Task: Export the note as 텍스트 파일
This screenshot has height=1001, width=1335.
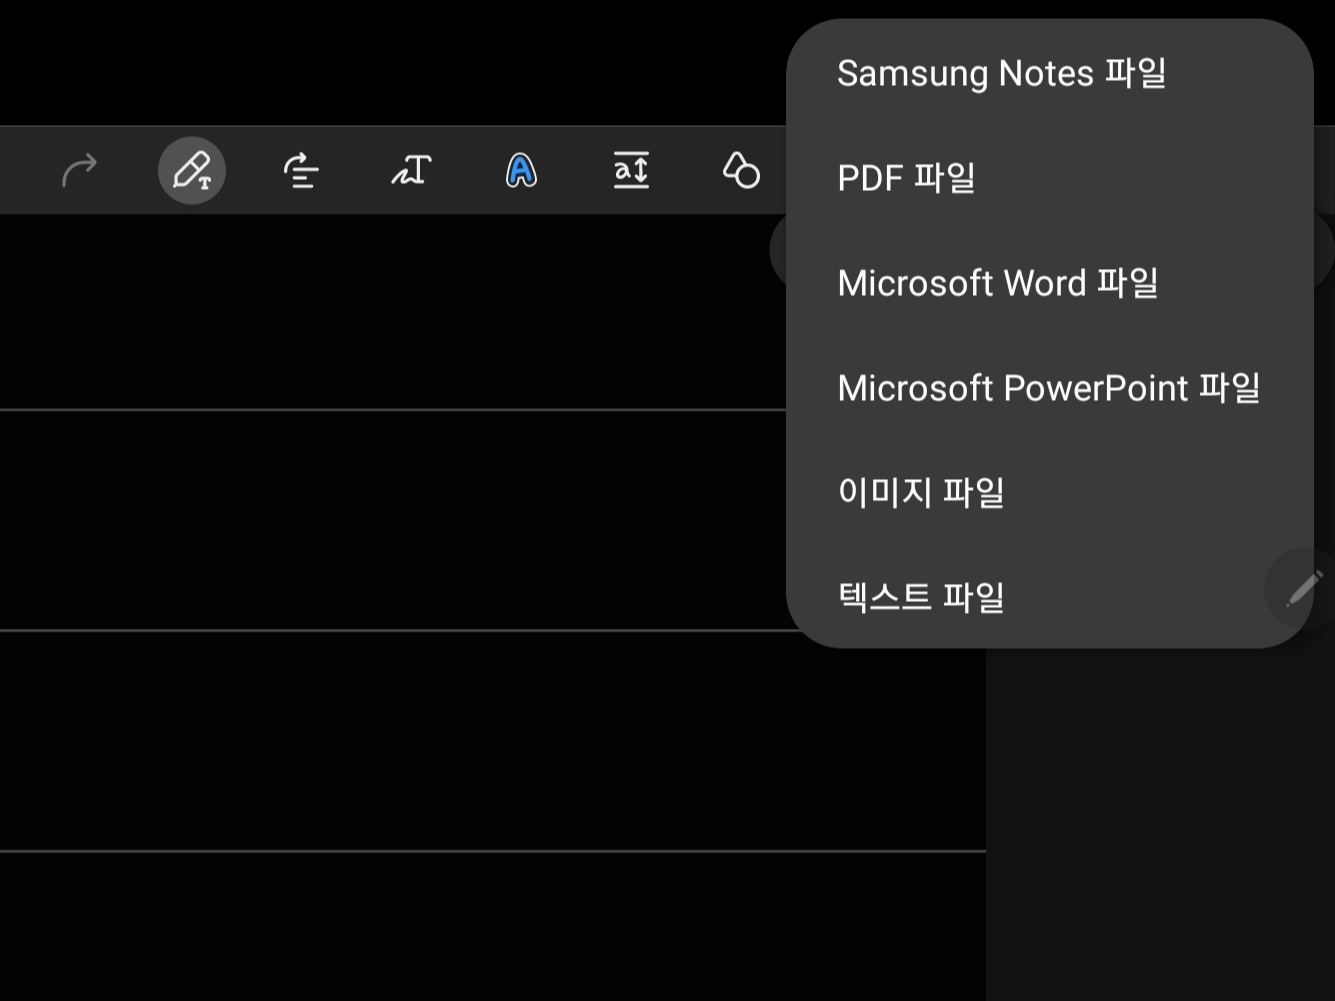Action: (x=922, y=596)
